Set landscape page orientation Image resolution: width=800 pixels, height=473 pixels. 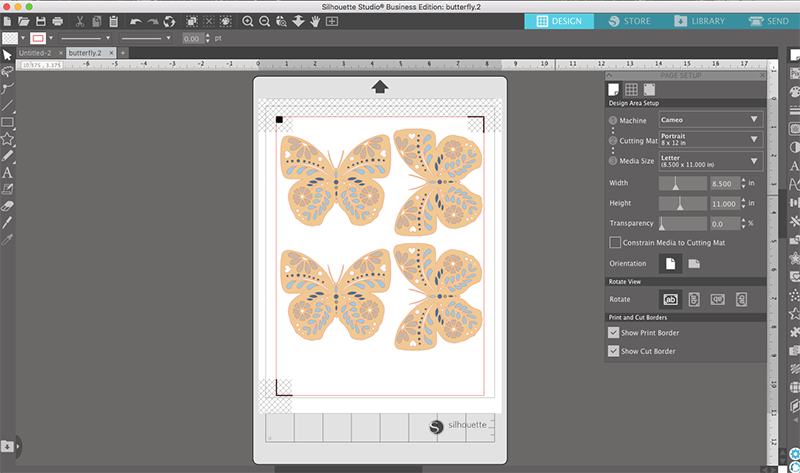click(x=694, y=263)
